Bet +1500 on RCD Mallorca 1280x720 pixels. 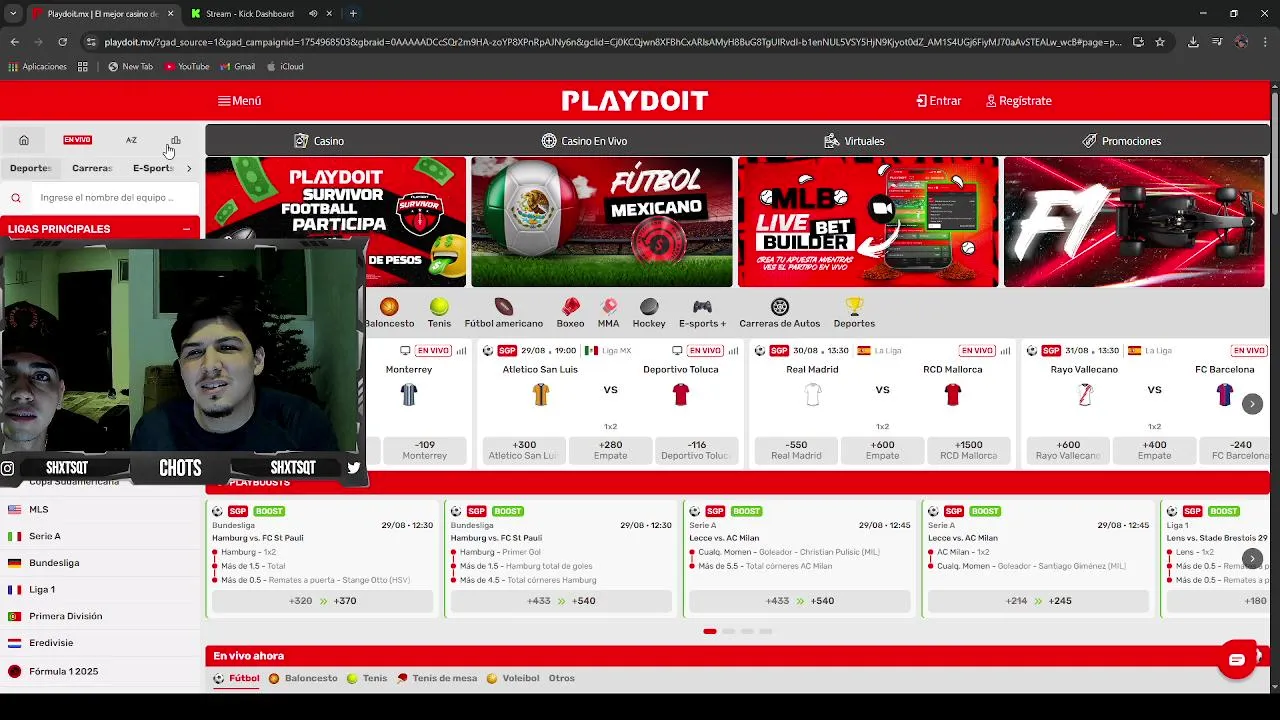point(969,450)
